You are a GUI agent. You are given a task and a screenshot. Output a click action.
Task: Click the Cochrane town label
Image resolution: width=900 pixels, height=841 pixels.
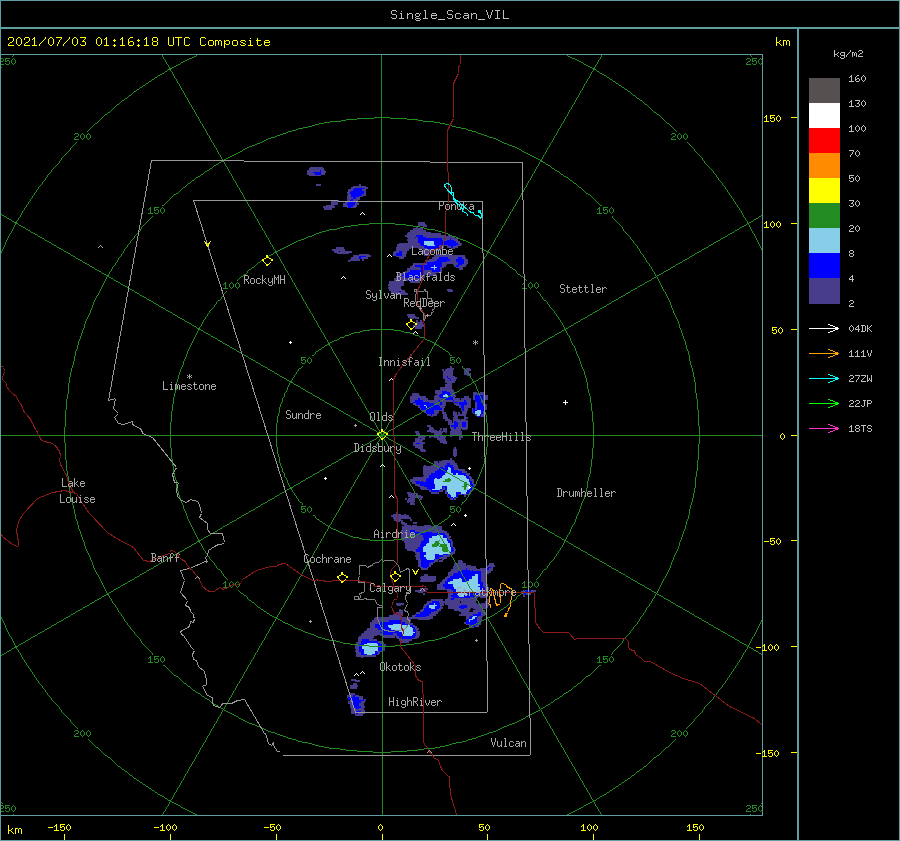(x=327, y=559)
